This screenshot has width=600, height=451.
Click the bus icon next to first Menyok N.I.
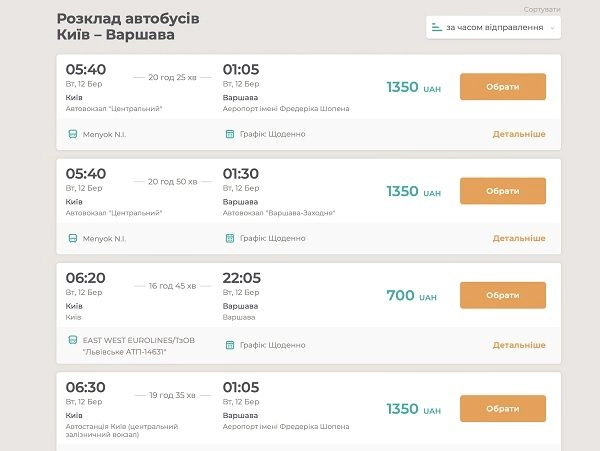73,134
